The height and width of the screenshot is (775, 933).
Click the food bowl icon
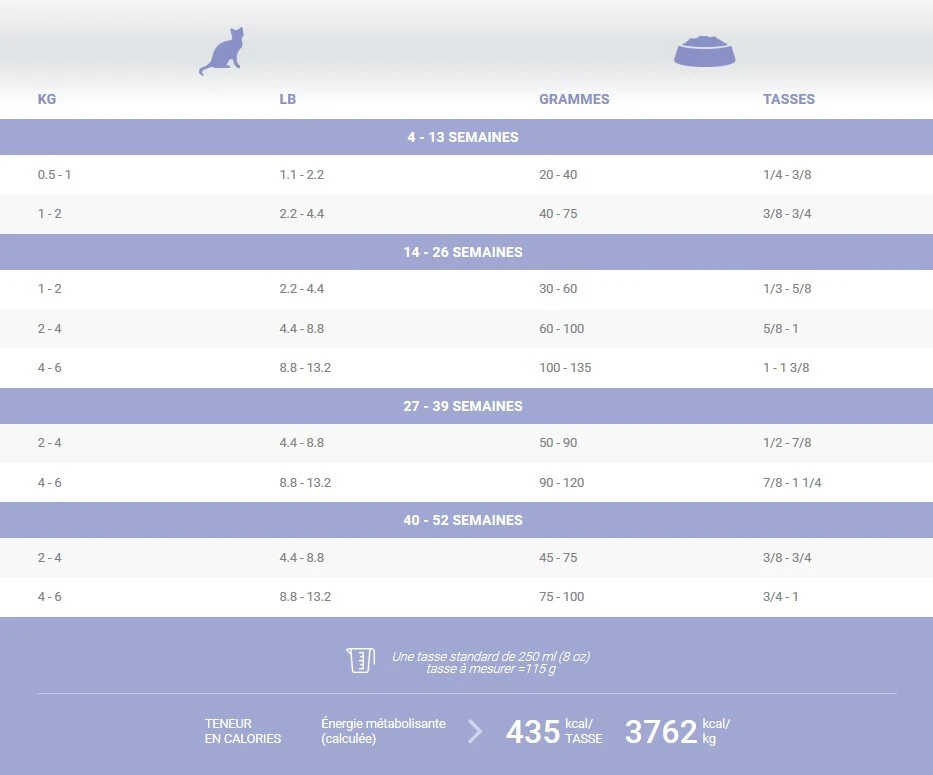tap(704, 51)
